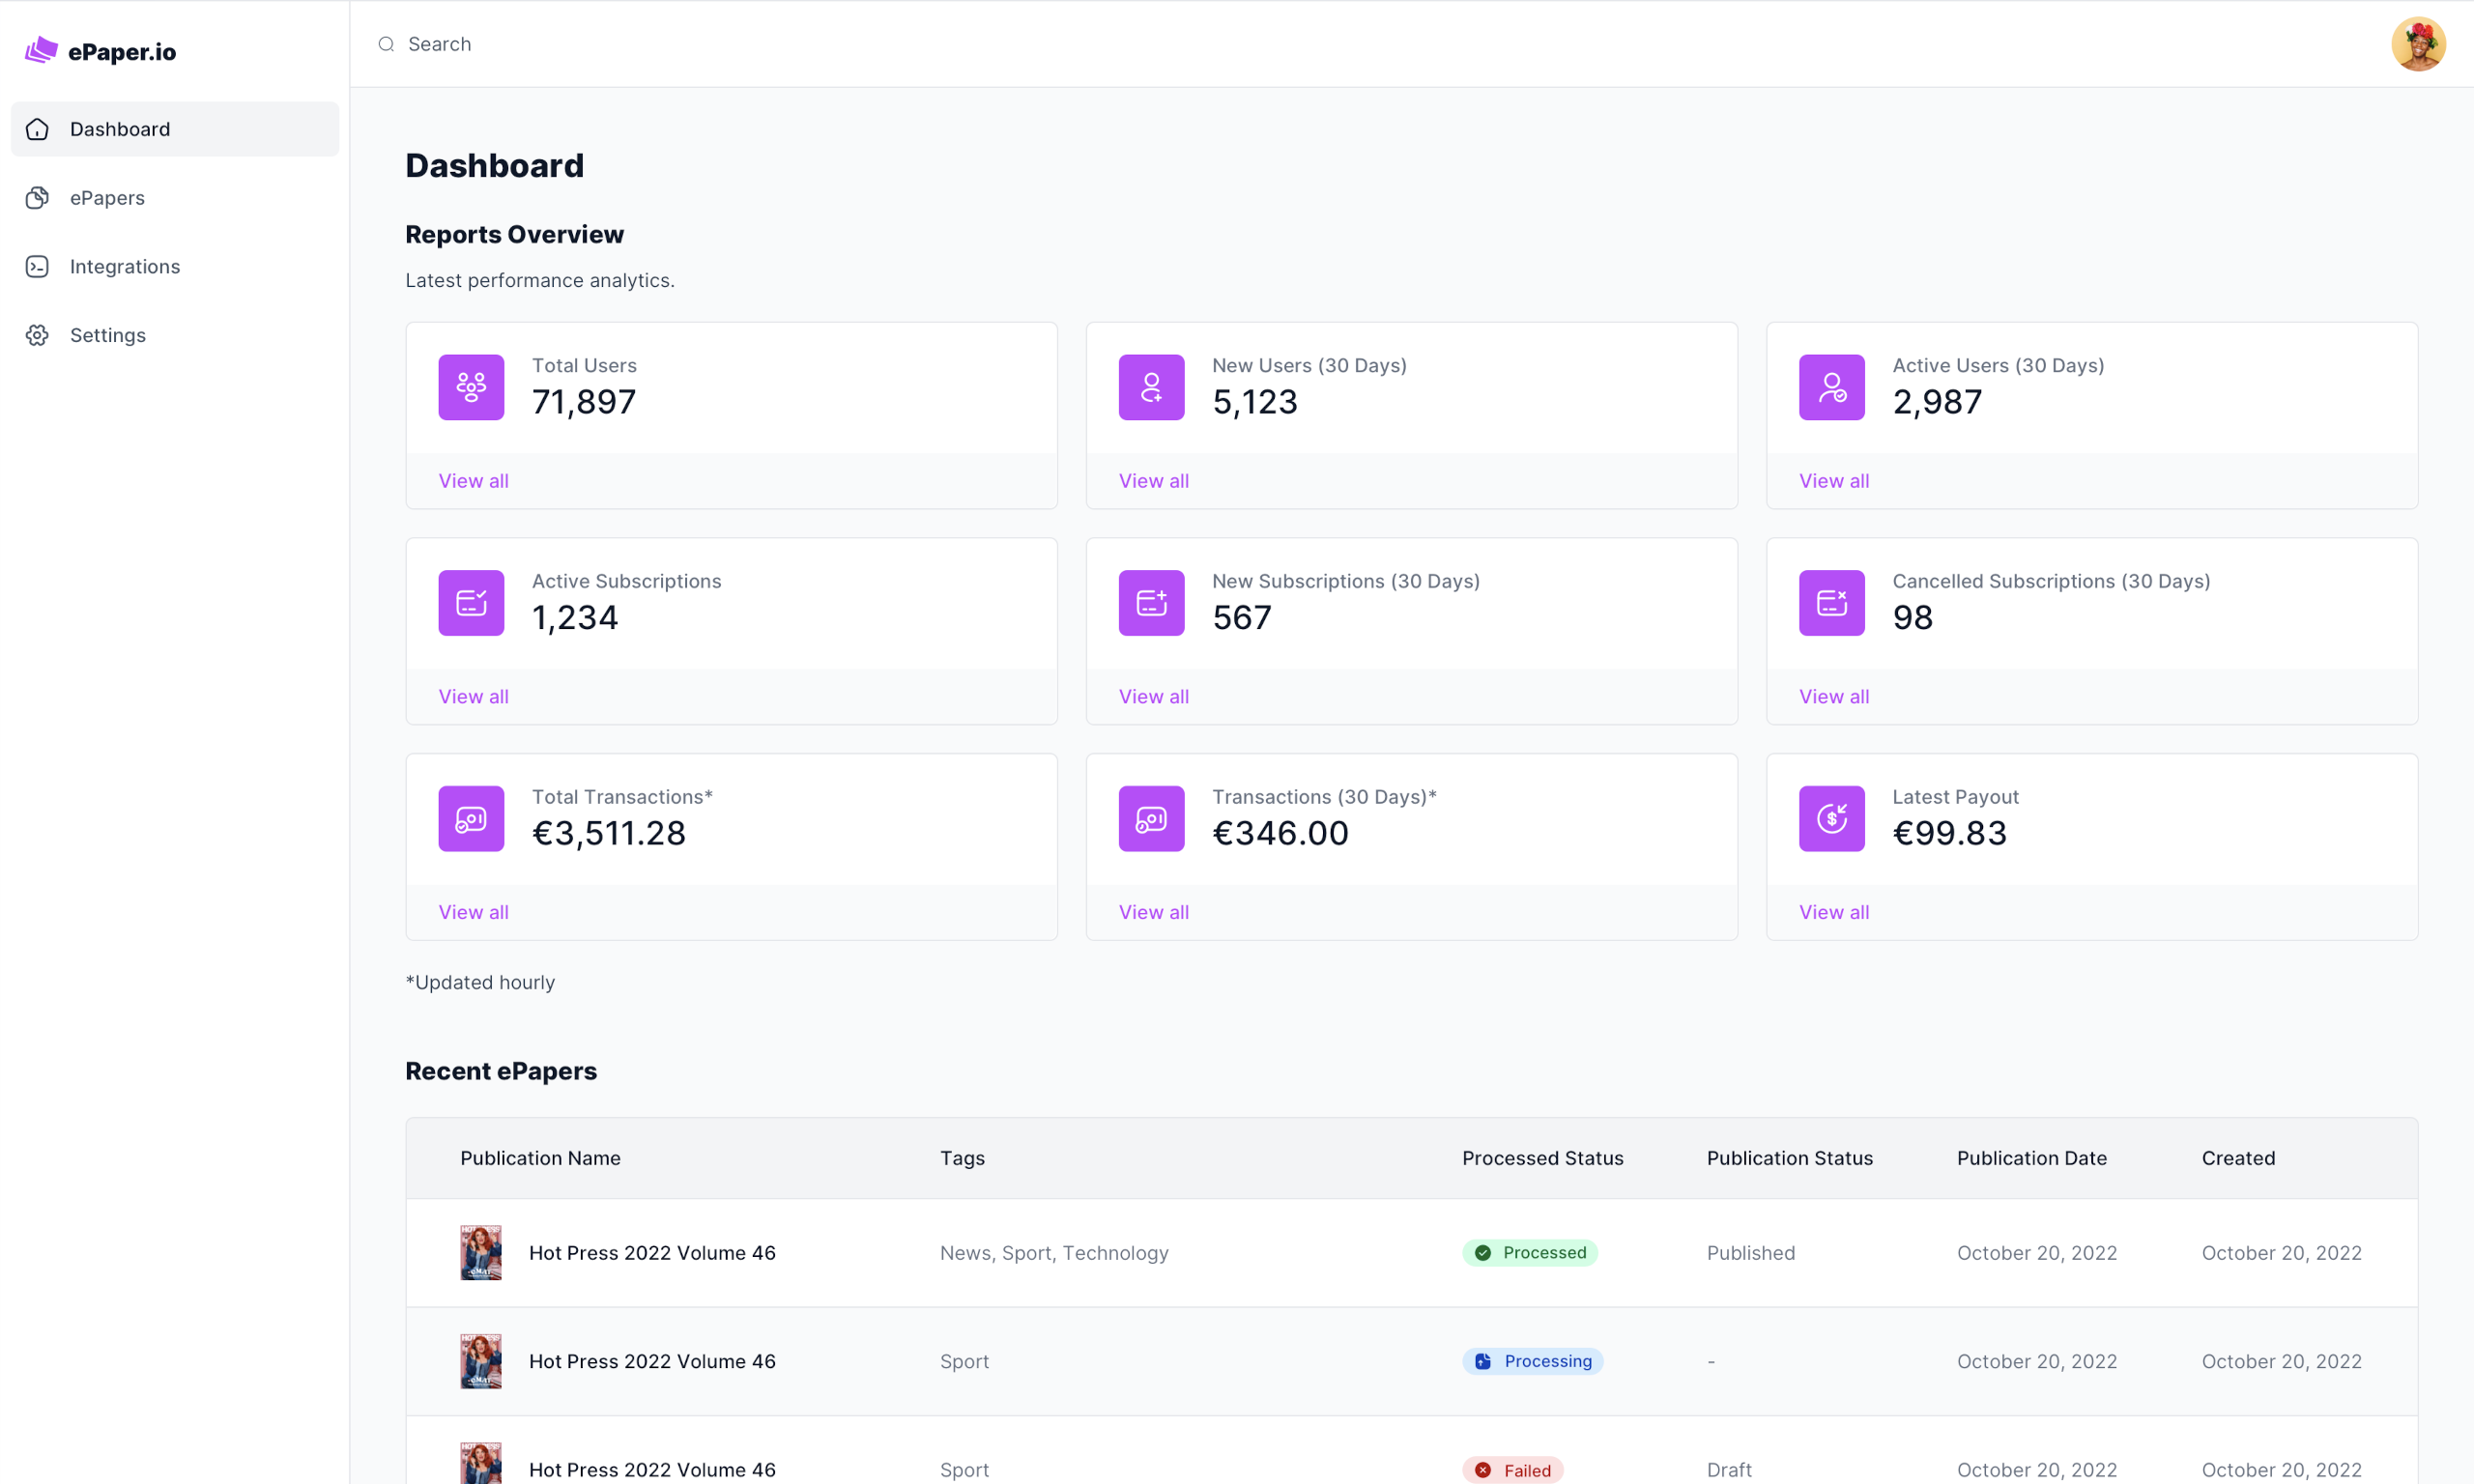Click the Total Users group icon
Viewport: 2474px width, 1484px height.
pyautogui.click(x=471, y=387)
